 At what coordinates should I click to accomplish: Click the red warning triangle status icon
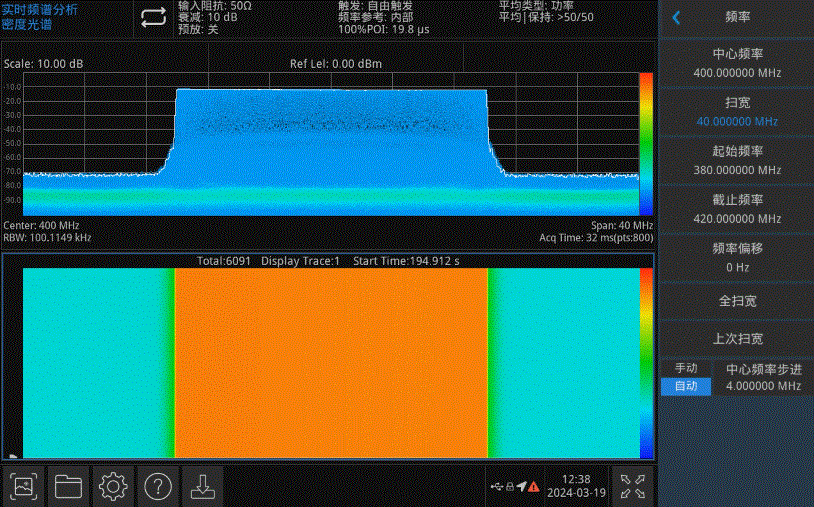534,487
